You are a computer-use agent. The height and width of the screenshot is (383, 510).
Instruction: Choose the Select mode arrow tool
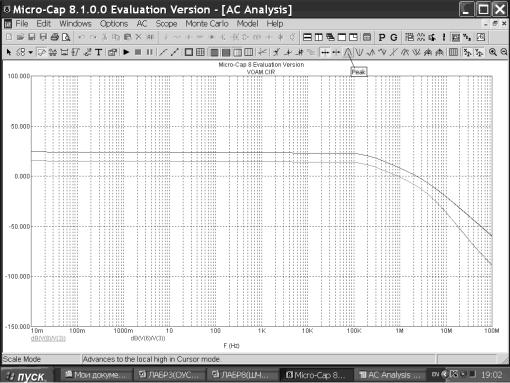coord(9,52)
